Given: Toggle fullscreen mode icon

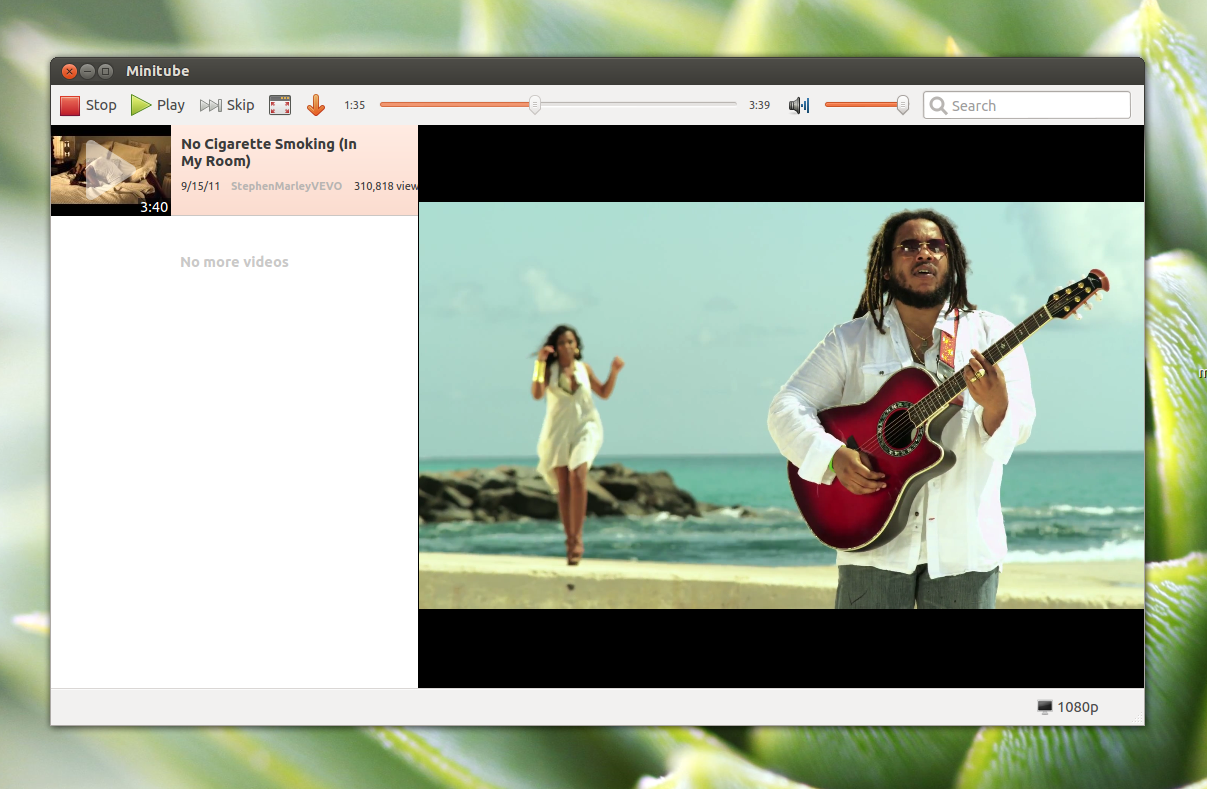Looking at the screenshot, I should click(x=280, y=105).
